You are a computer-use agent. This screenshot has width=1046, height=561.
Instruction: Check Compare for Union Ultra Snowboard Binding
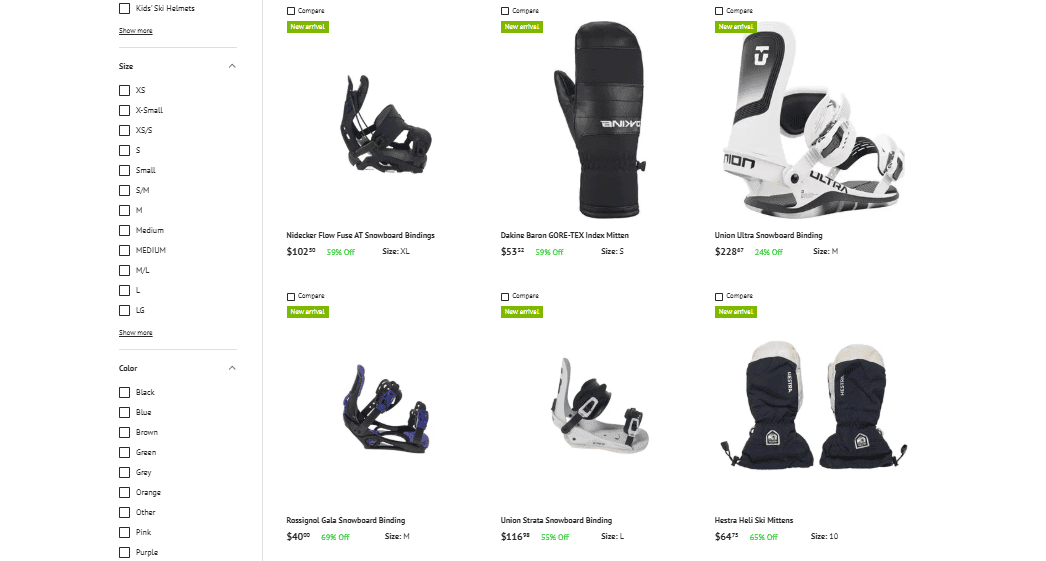point(718,11)
